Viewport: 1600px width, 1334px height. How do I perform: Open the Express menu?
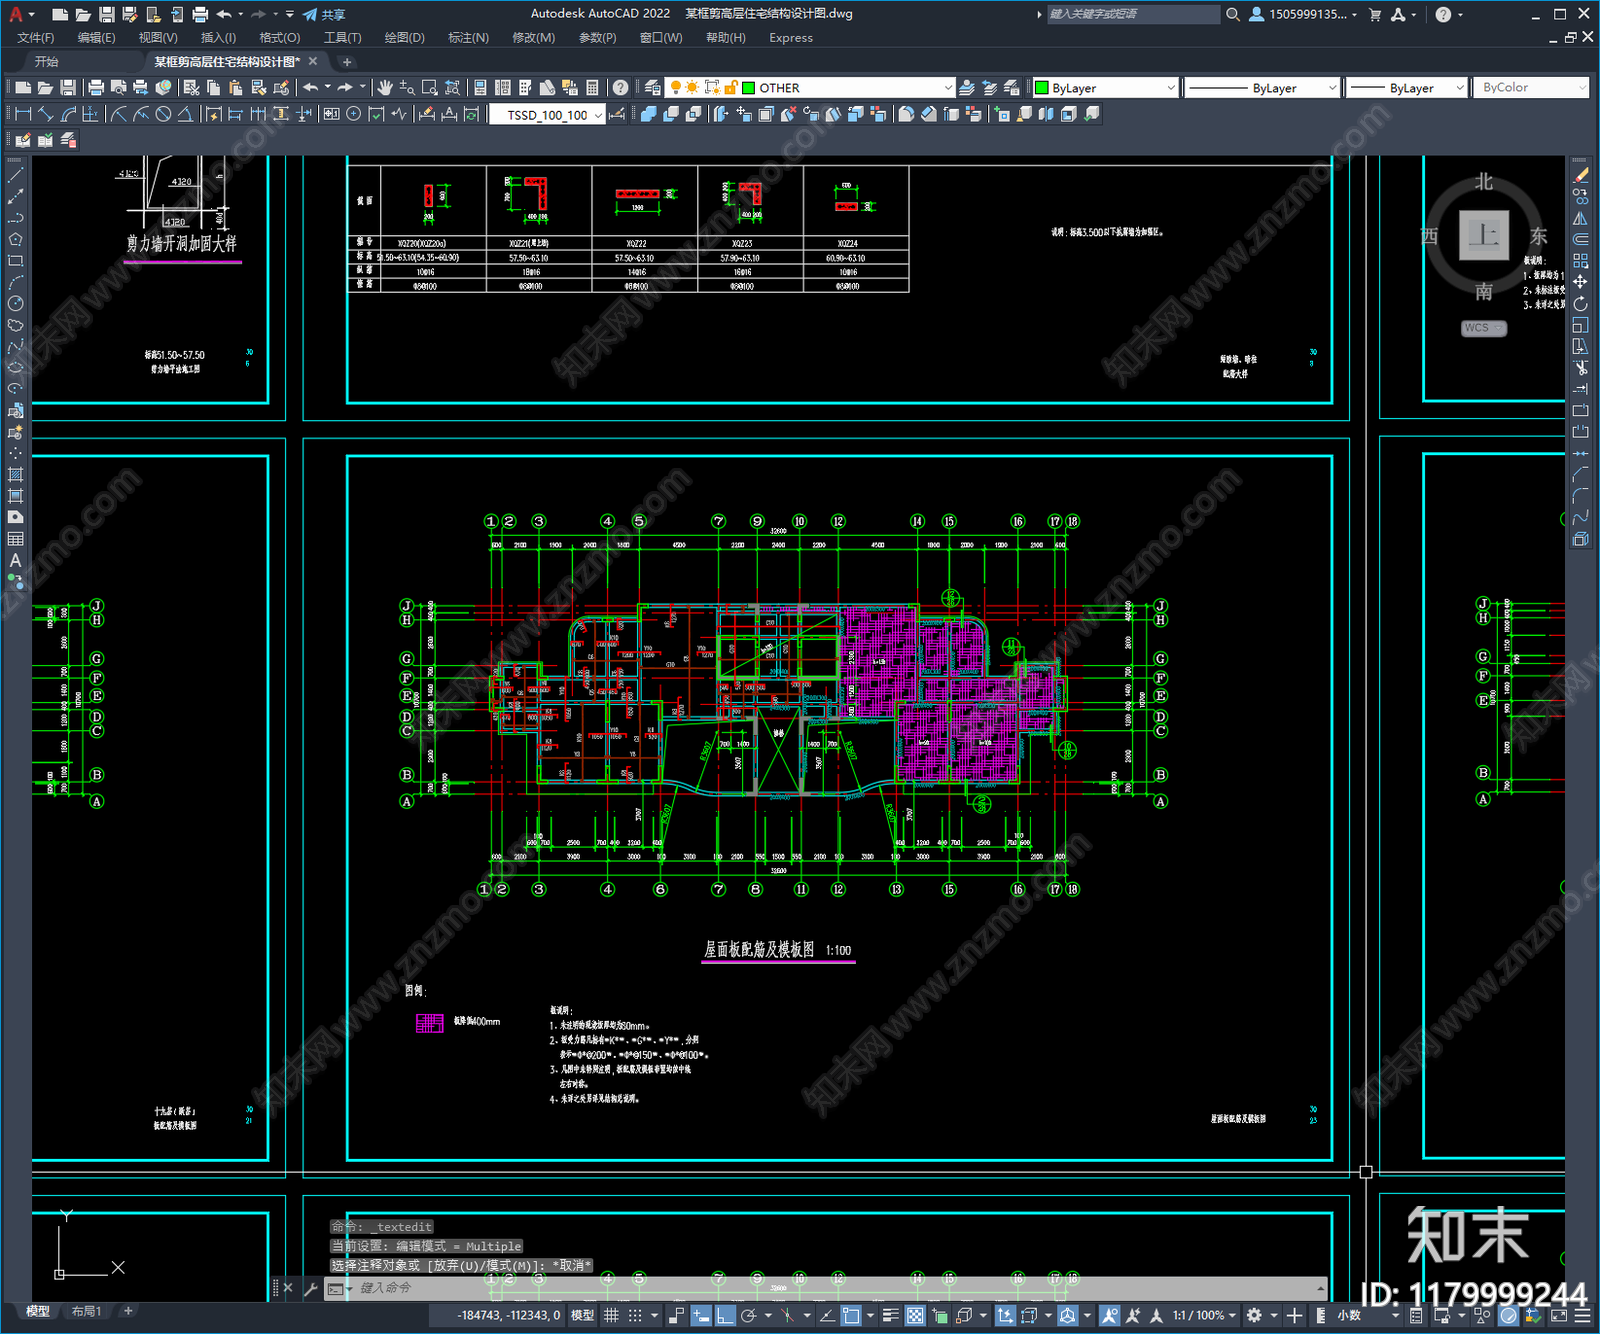coord(791,38)
